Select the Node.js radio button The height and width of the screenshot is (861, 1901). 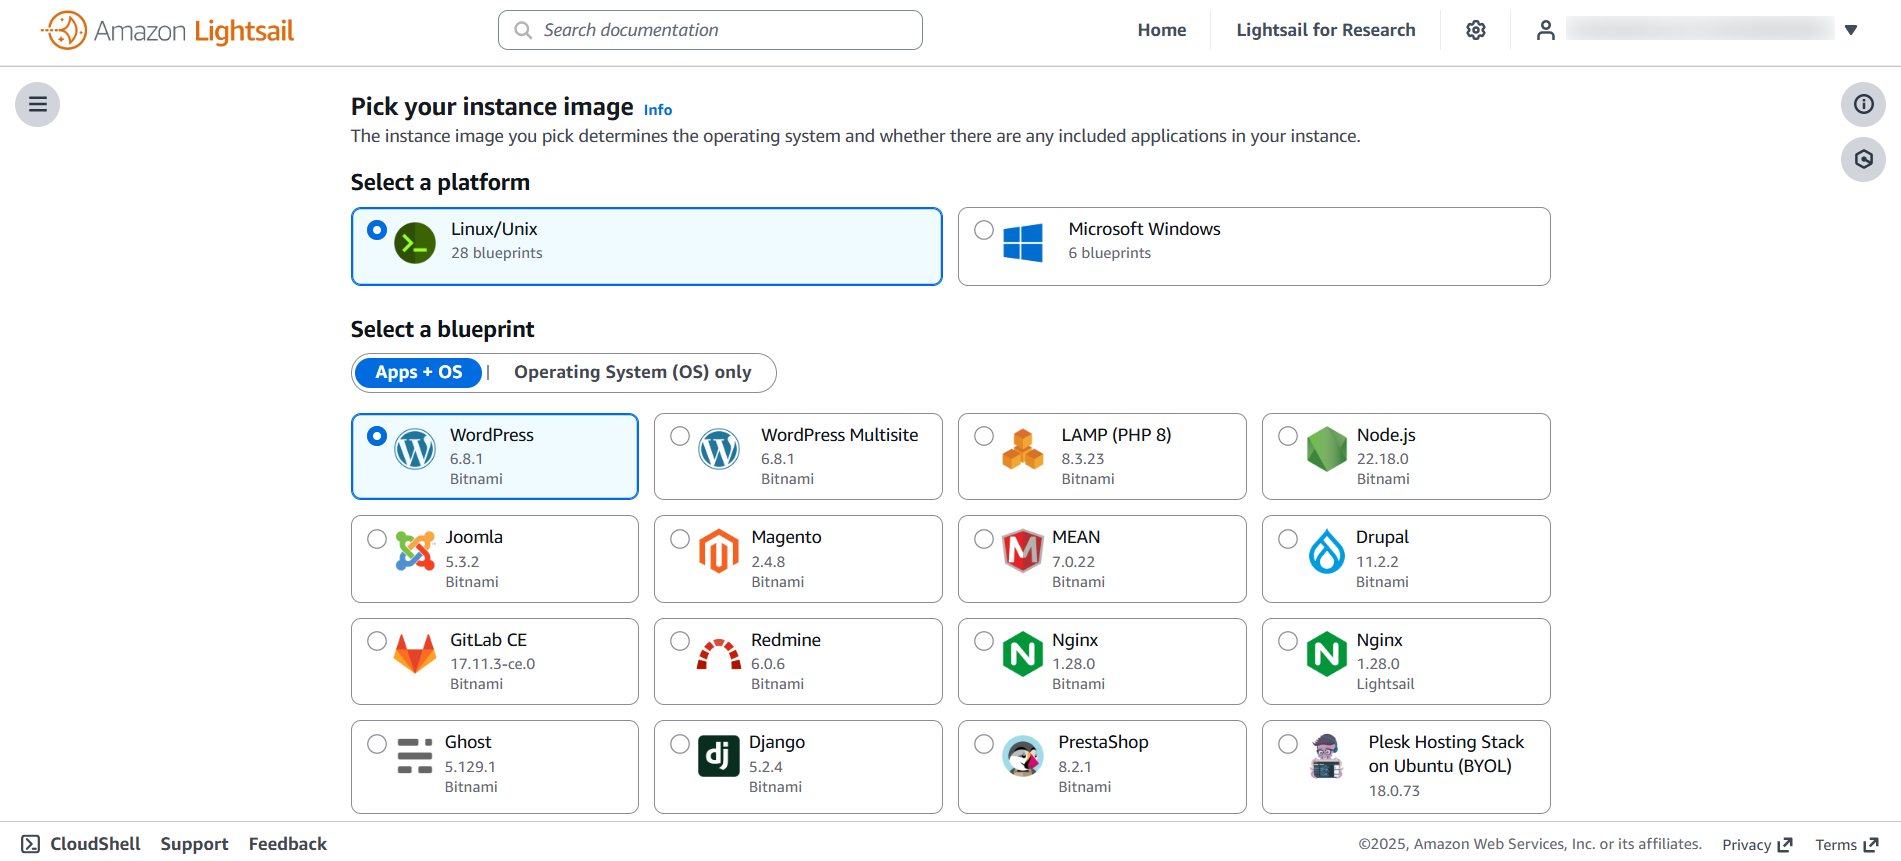pyautogui.click(x=1288, y=436)
